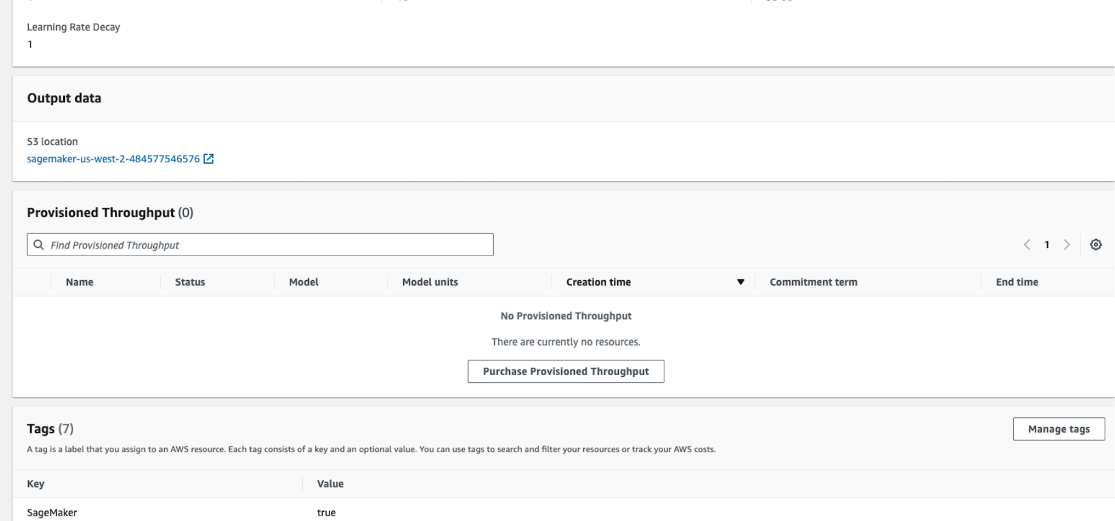
Task: Sort table by the Status column
Action: 189,282
